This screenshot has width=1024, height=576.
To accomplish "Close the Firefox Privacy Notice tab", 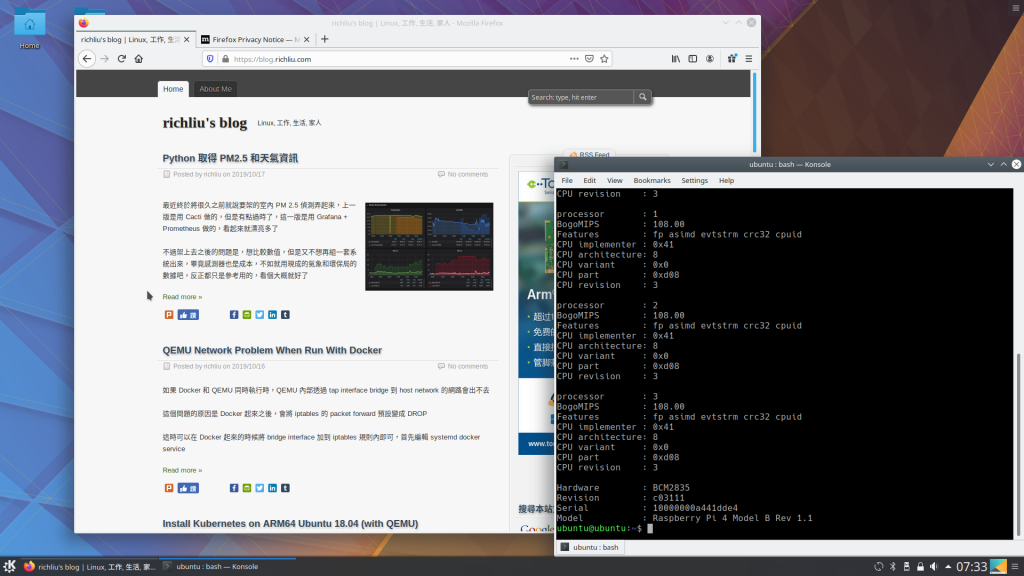I will 307,40.
